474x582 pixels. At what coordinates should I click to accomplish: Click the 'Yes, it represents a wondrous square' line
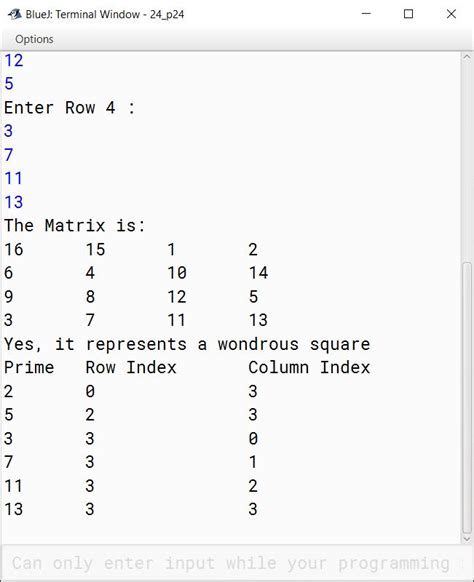click(187, 344)
